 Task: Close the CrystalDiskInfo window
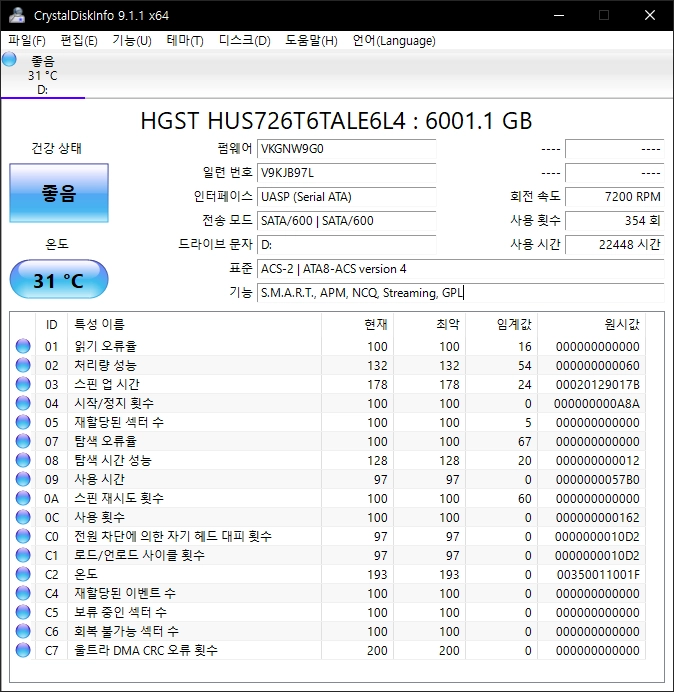pyautogui.click(x=650, y=15)
